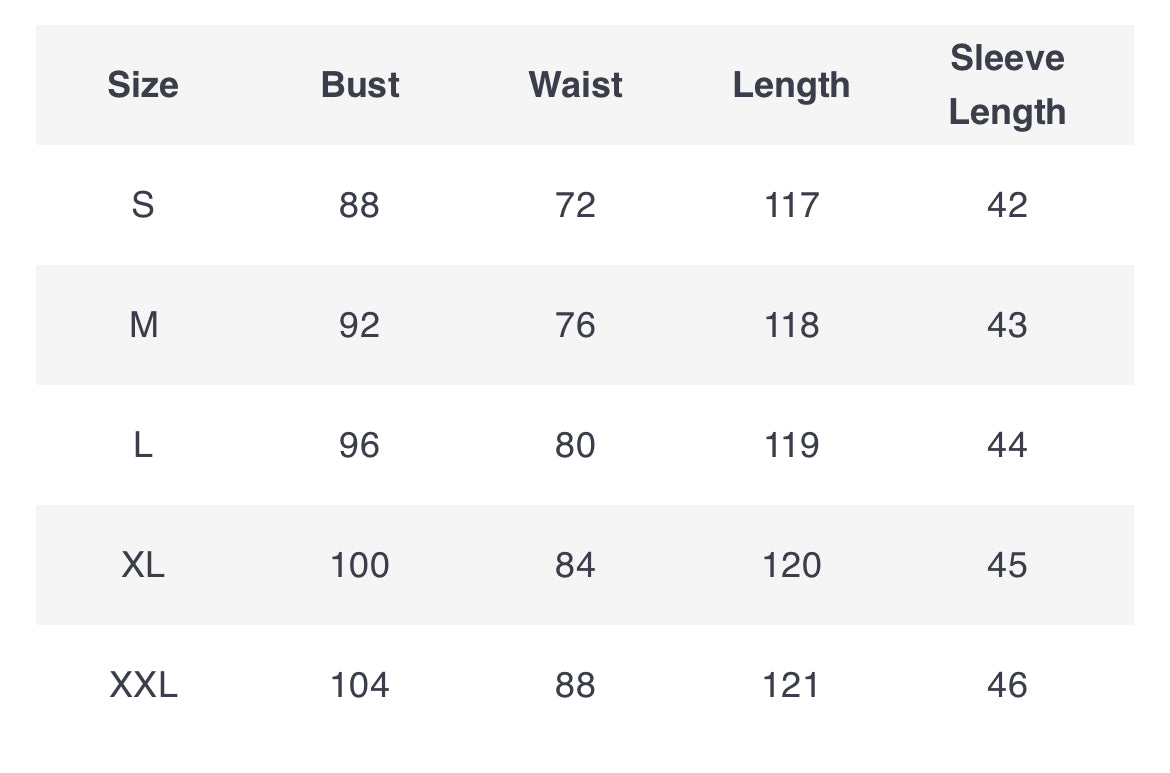Screen dimensions: 1170x773
Task: Click the Waist column header
Action: [575, 85]
